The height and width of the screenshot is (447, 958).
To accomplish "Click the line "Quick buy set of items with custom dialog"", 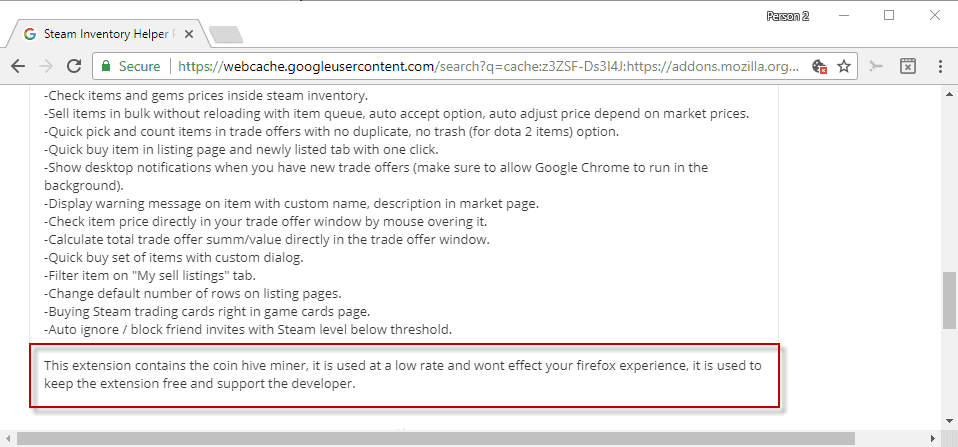I will [x=174, y=257].
